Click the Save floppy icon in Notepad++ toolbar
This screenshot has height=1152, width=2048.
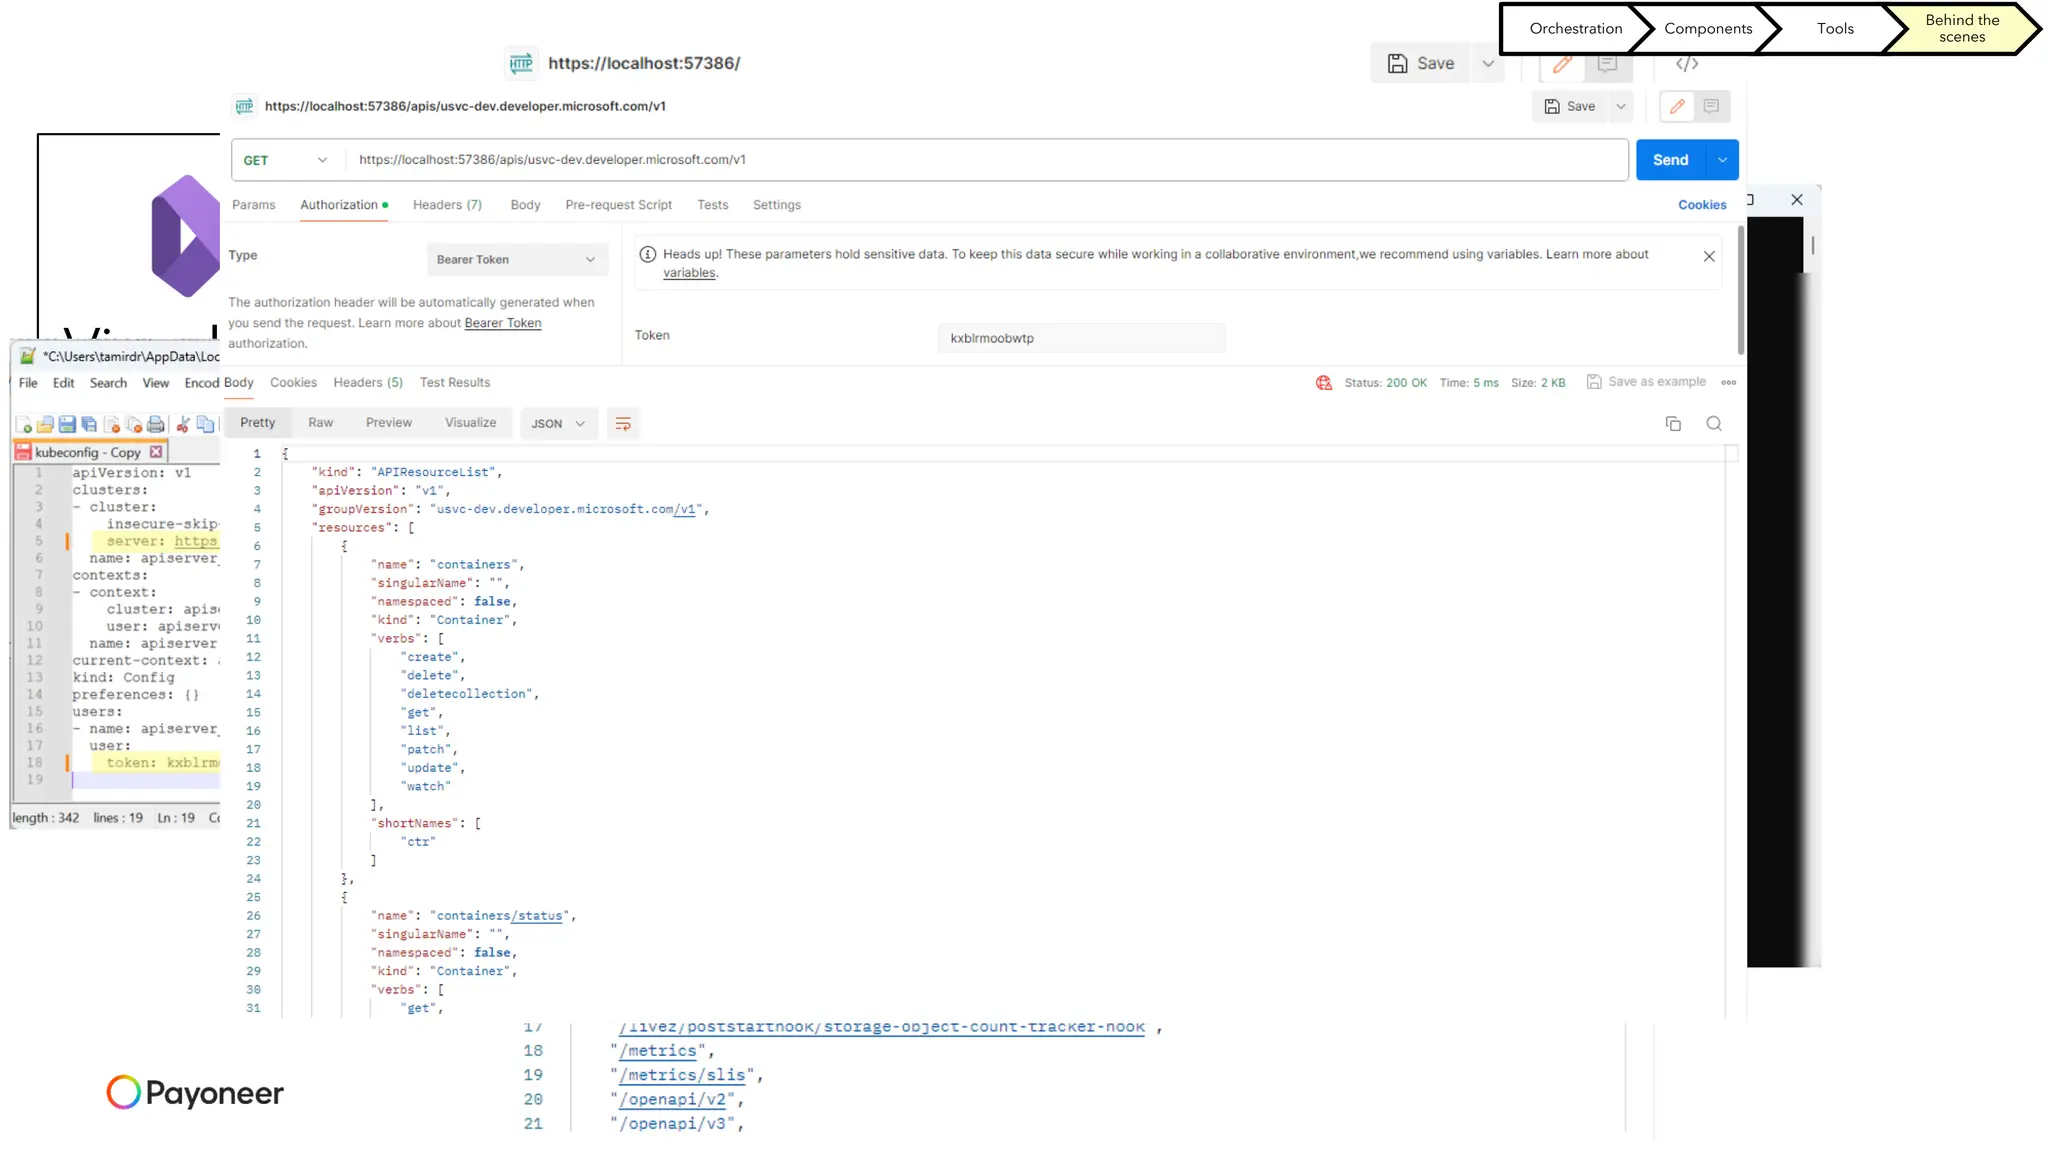tap(67, 425)
